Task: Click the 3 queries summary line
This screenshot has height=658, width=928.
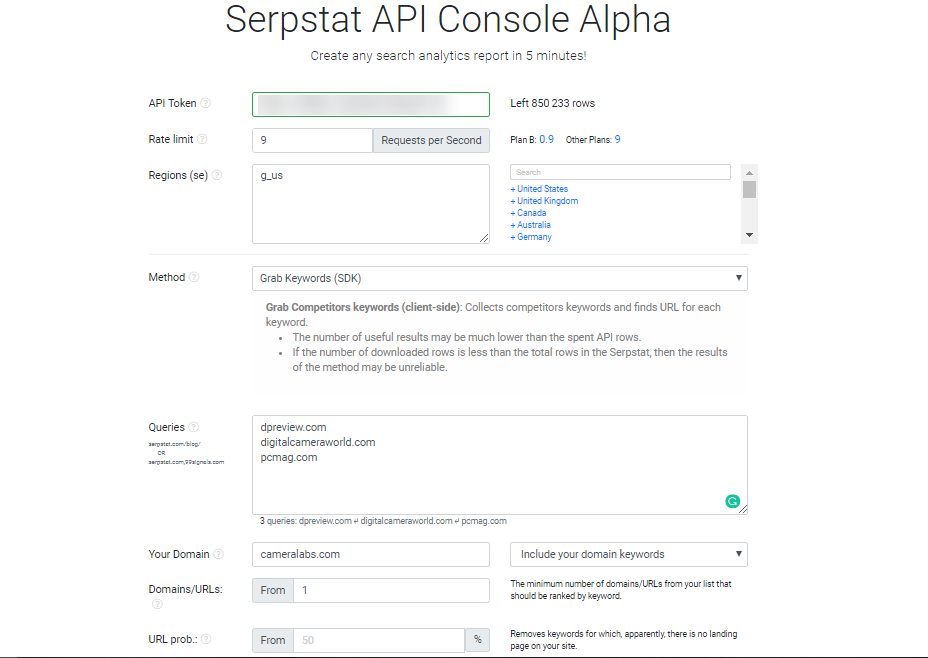Action: [x=384, y=521]
